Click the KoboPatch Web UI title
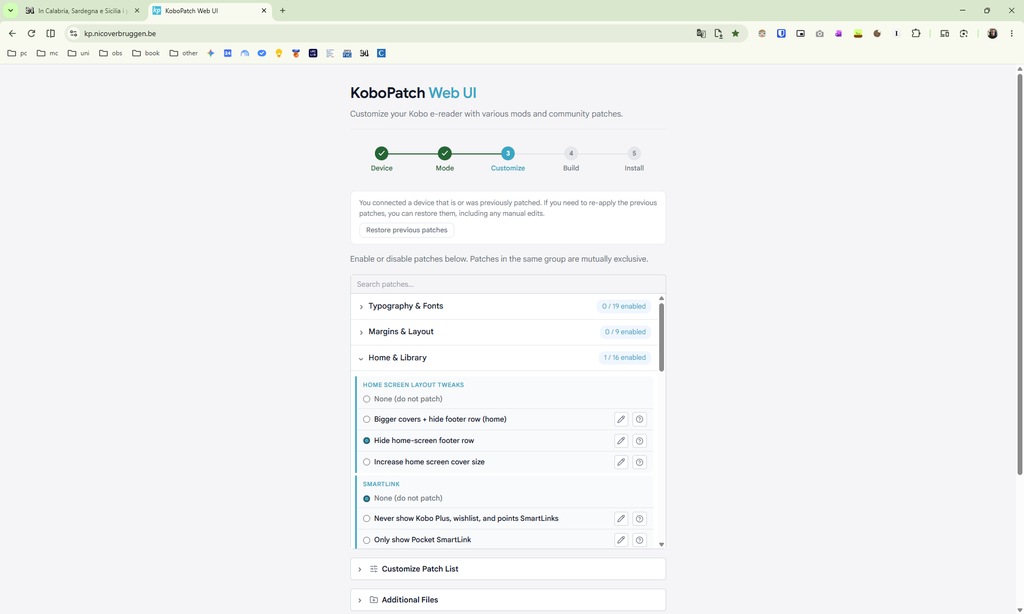This screenshot has width=1024, height=614. 413,93
